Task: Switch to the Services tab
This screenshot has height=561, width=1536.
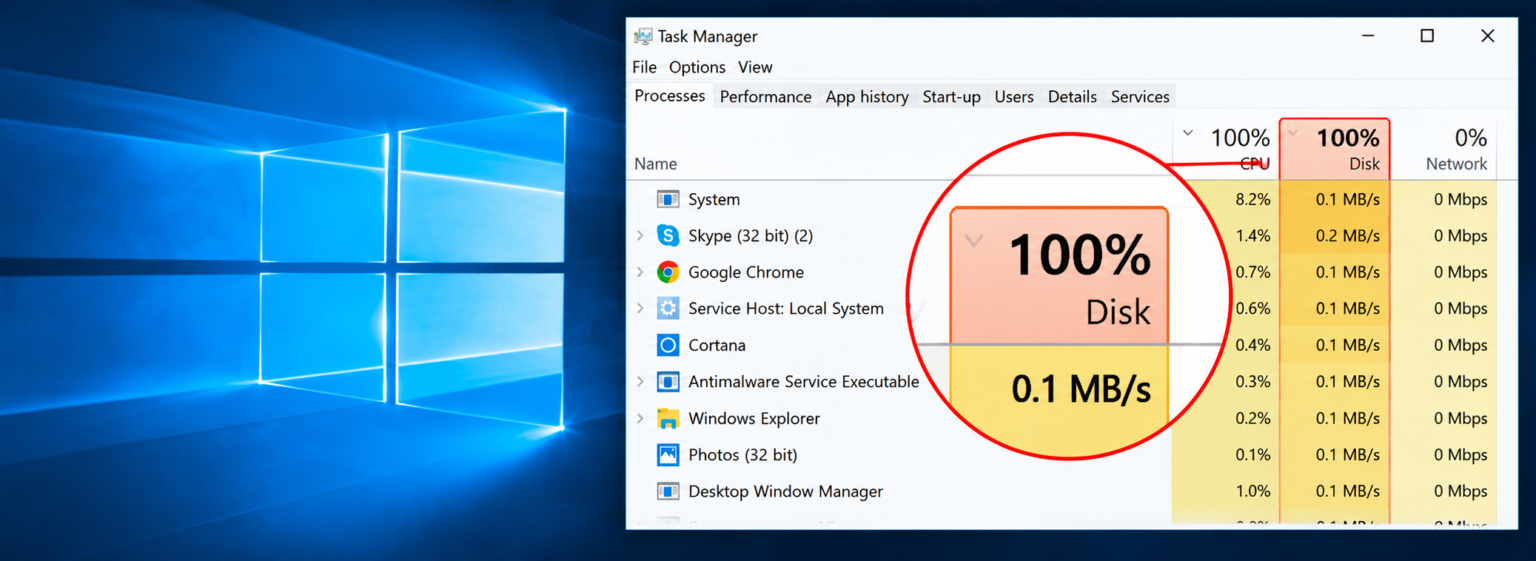Action: tap(1140, 97)
